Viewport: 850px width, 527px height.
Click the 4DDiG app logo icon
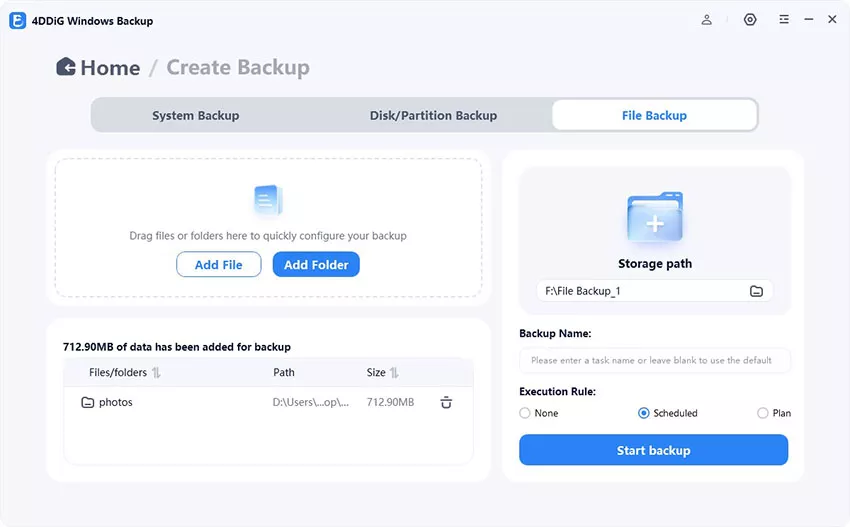[17, 21]
